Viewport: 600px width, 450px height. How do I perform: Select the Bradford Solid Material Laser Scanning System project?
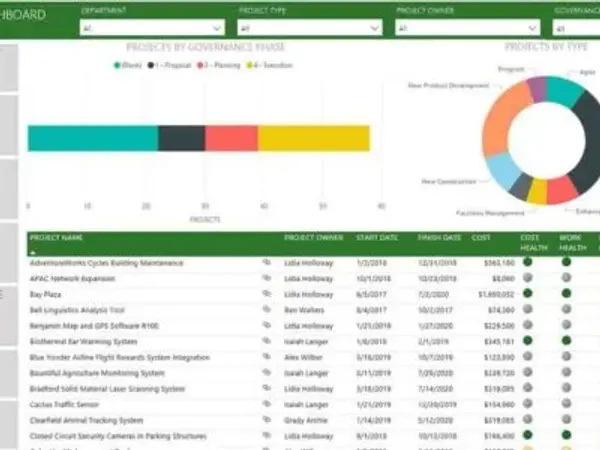(107, 389)
